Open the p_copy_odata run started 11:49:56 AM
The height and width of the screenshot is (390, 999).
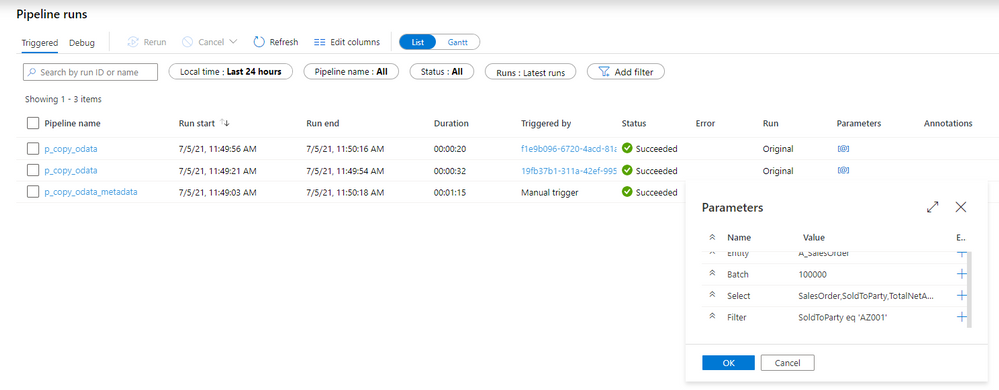pyautogui.click(x=71, y=148)
